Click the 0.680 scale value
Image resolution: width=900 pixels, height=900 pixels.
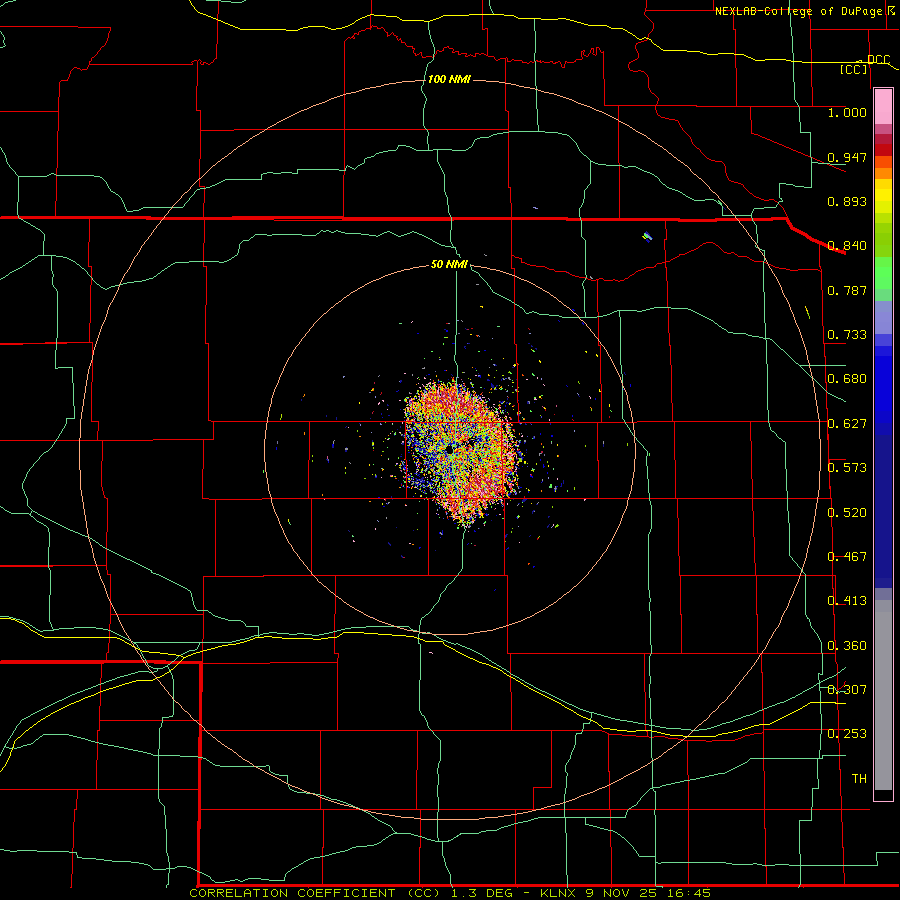pyautogui.click(x=847, y=379)
